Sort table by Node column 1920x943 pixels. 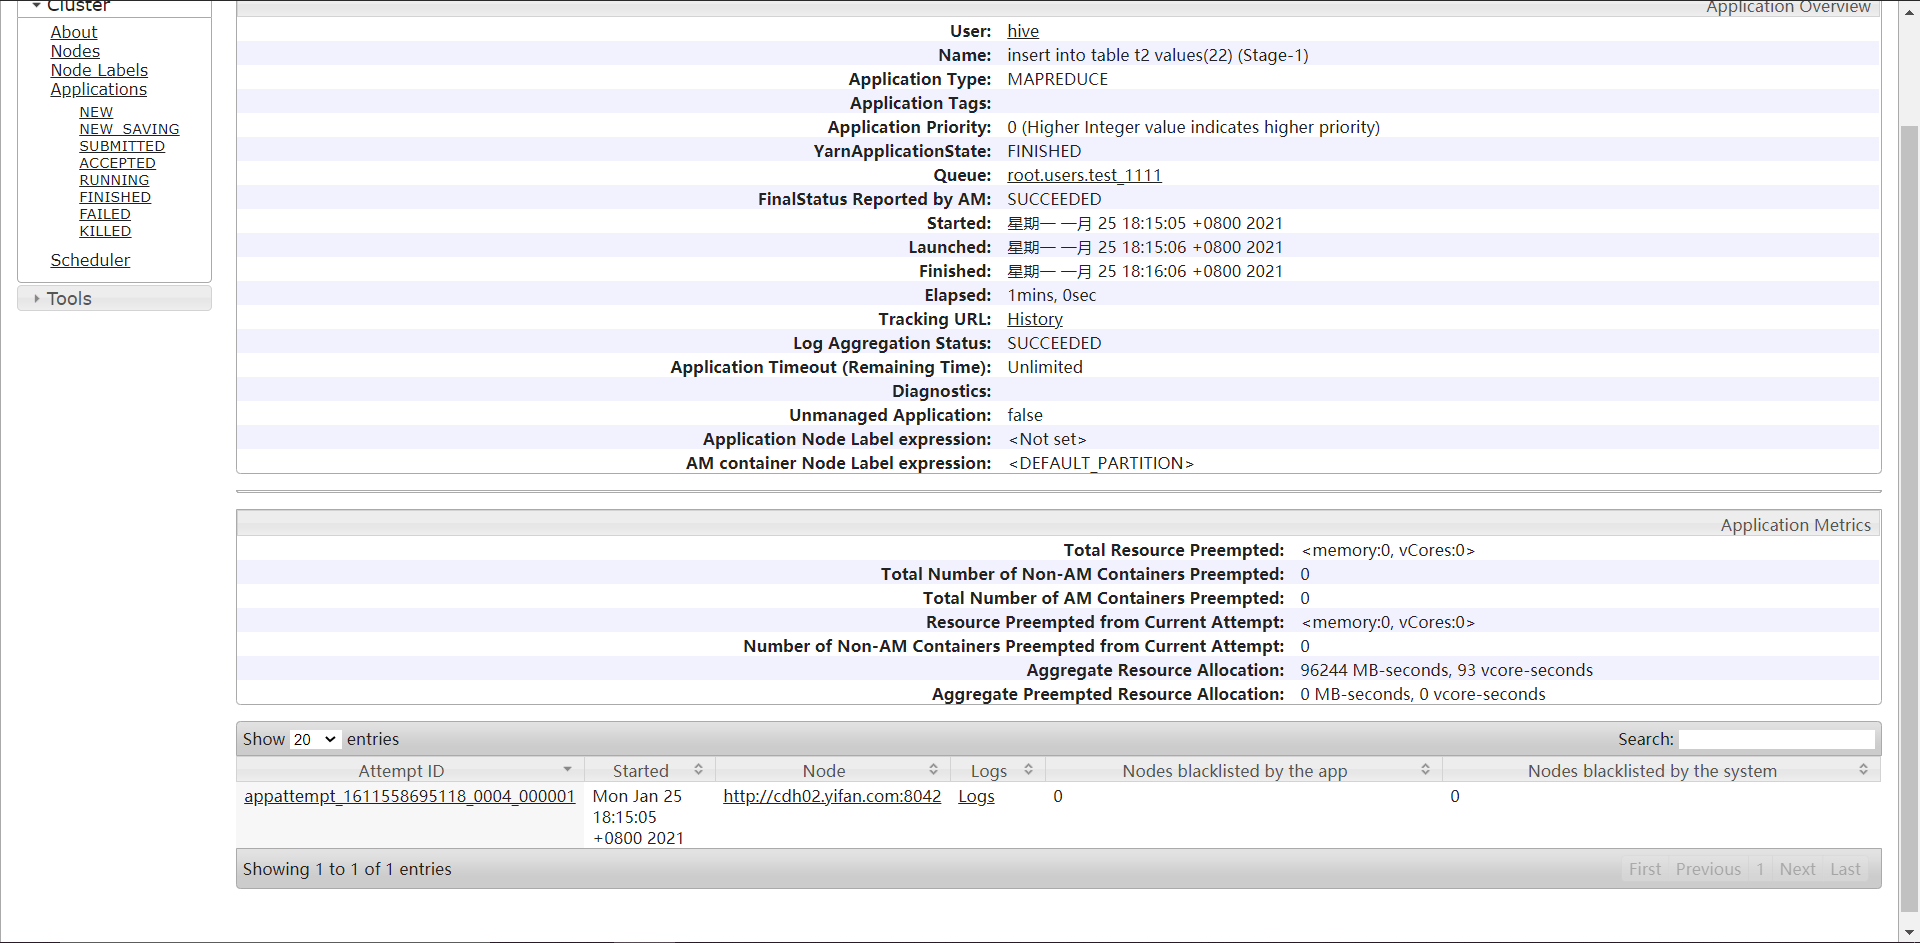coord(832,770)
